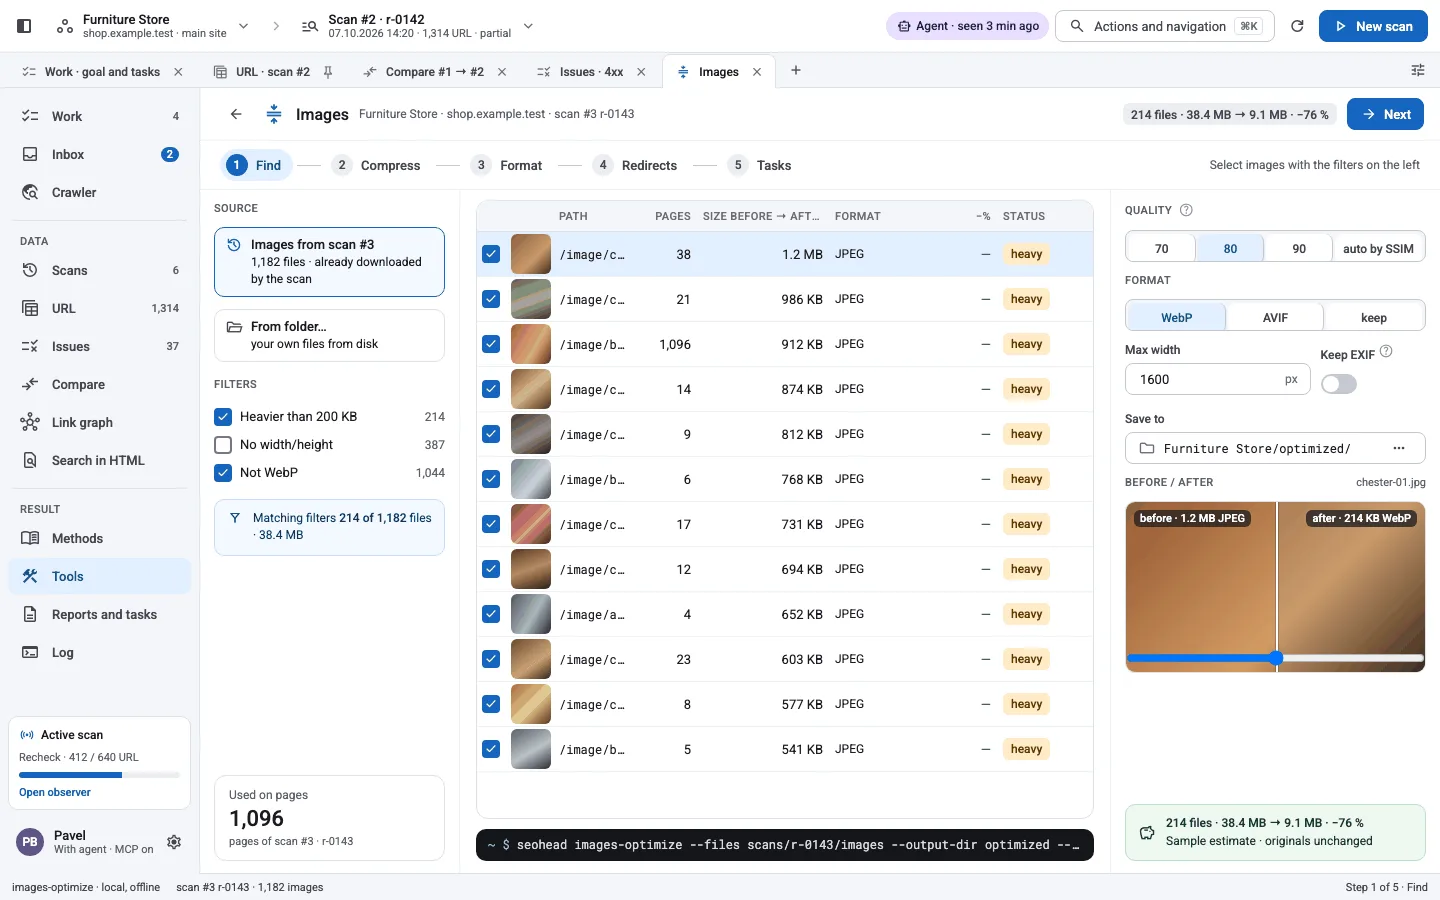
Task: Turn on the Keep EXIF switch
Action: (x=1339, y=384)
